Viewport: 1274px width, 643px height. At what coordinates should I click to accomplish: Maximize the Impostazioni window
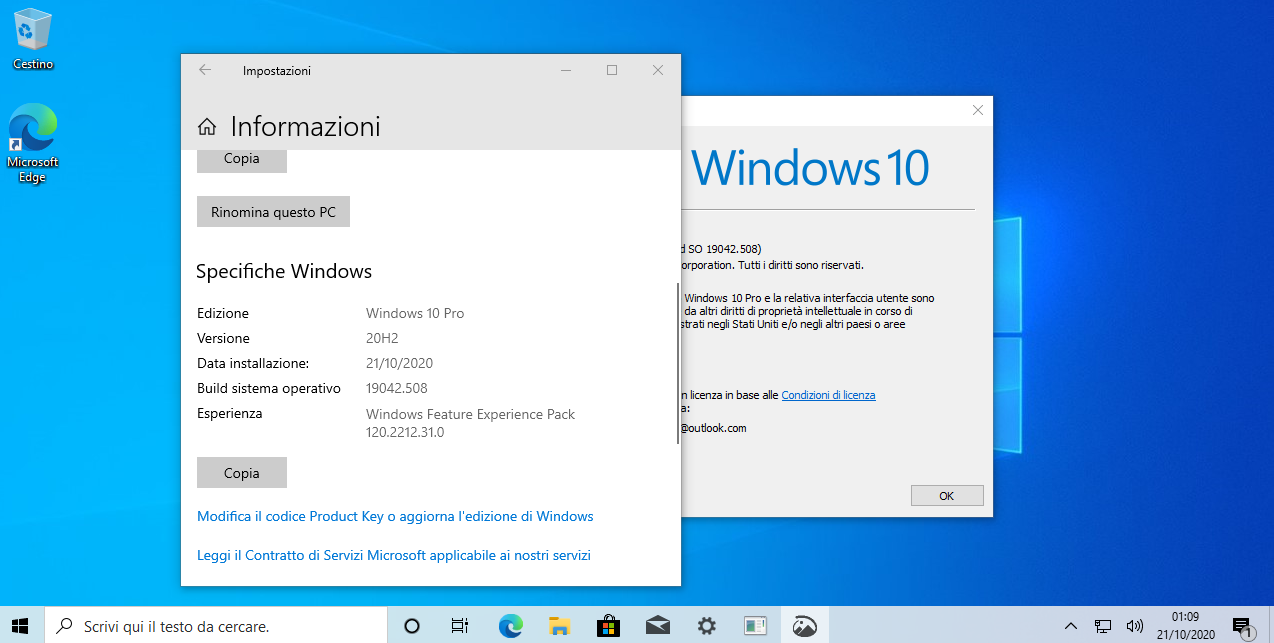(612, 70)
